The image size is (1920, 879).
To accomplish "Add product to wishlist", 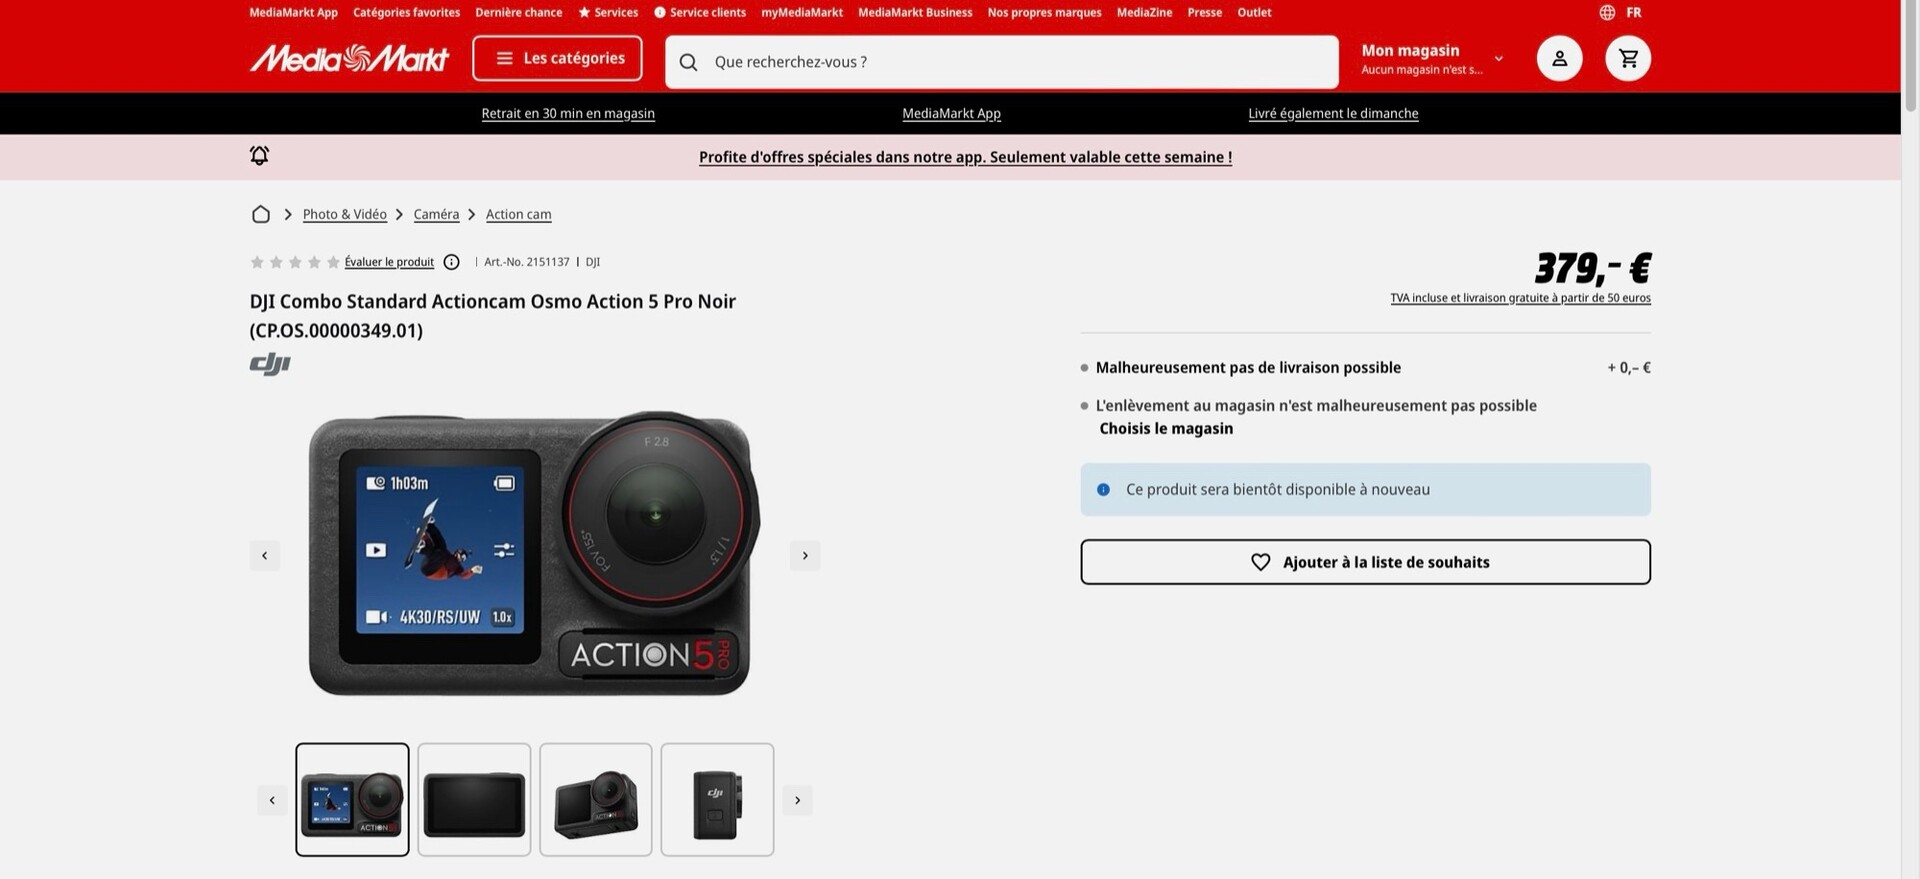I will 1365,562.
